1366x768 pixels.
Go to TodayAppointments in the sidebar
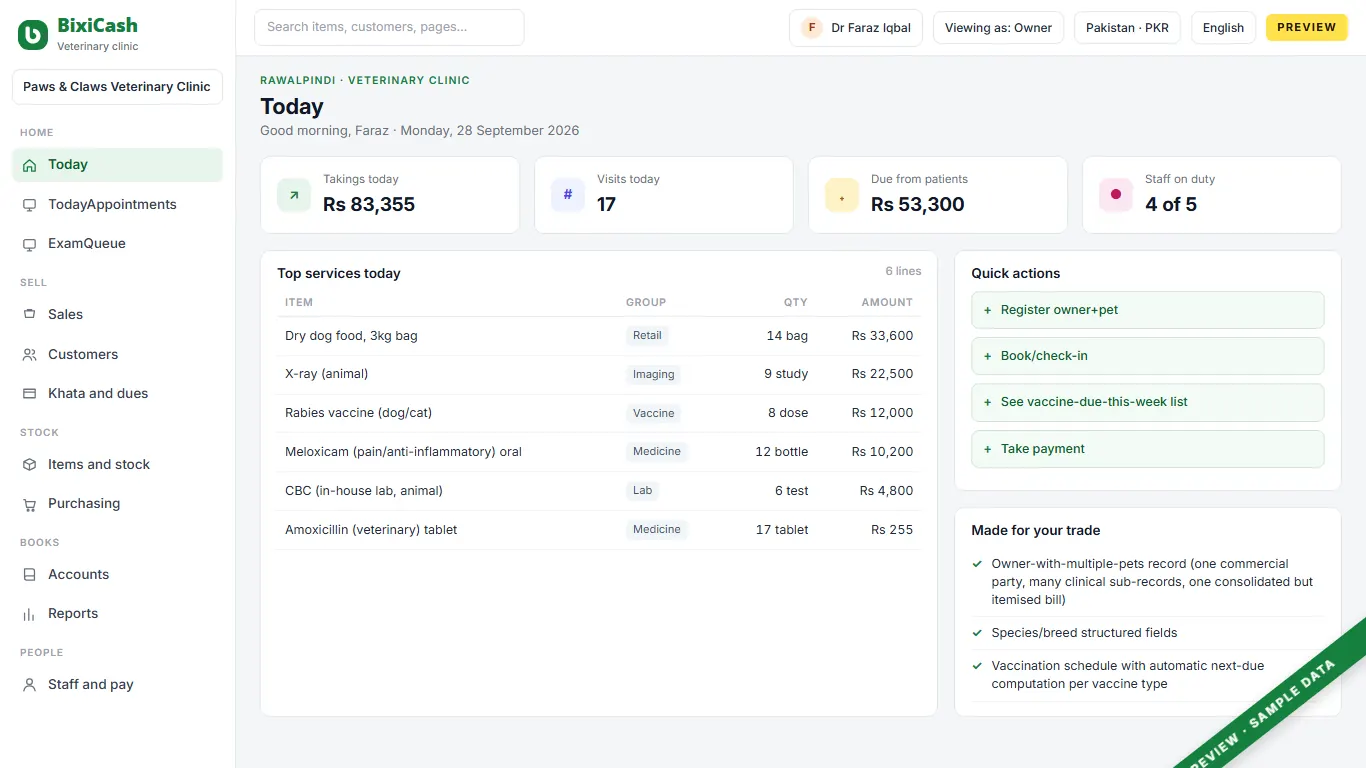click(x=117, y=205)
